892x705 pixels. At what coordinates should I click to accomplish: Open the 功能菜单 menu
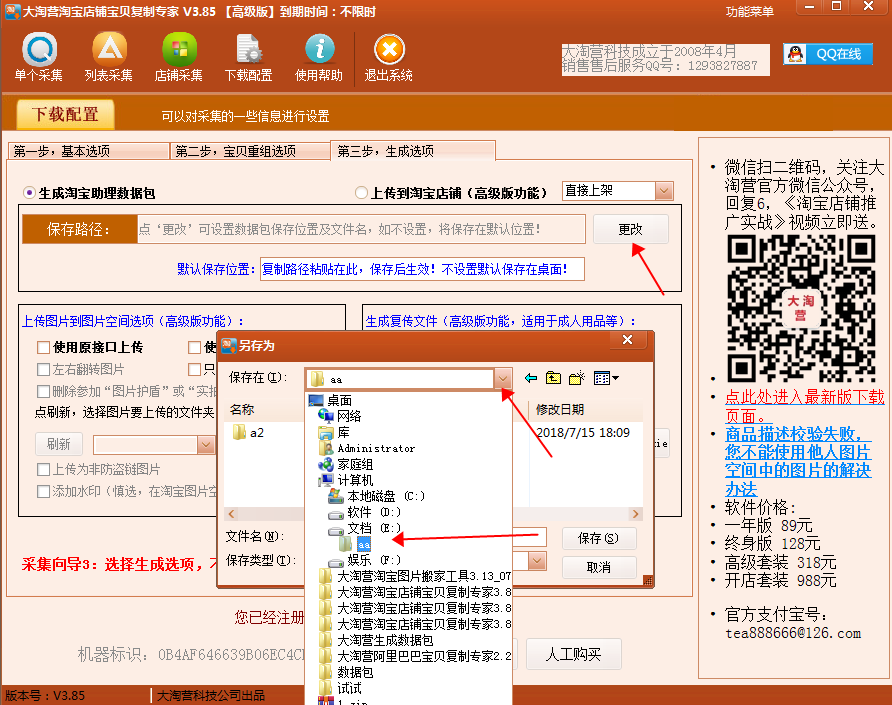click(750, 11)
